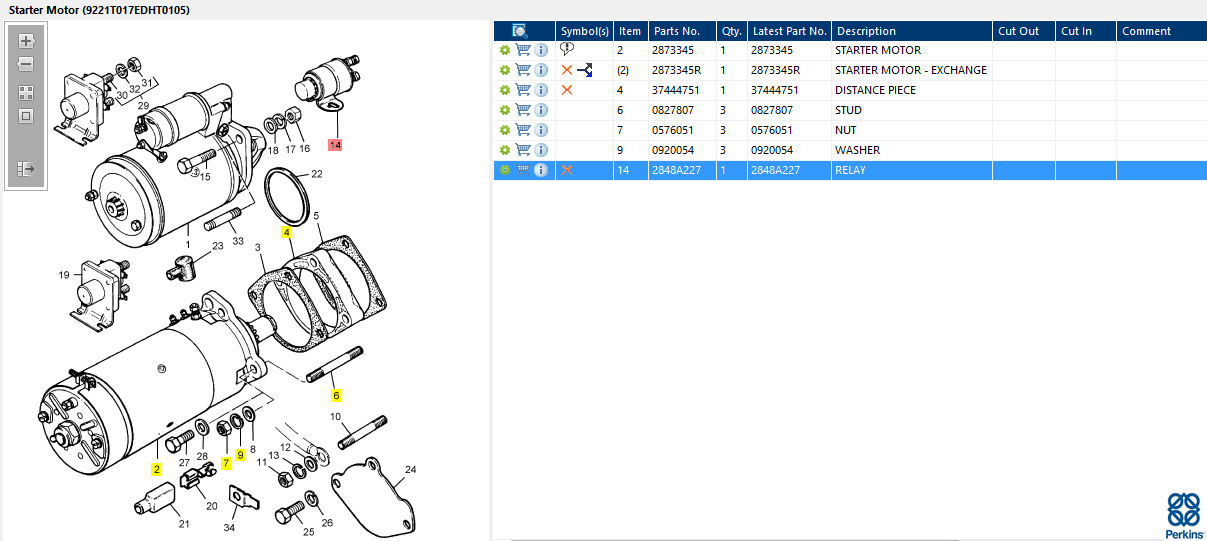Image resolution: width=1207 pixels, height=541 pixels.
Task: Click orange X symbol on 2873345R row
Action: click(x=567, y=70)
